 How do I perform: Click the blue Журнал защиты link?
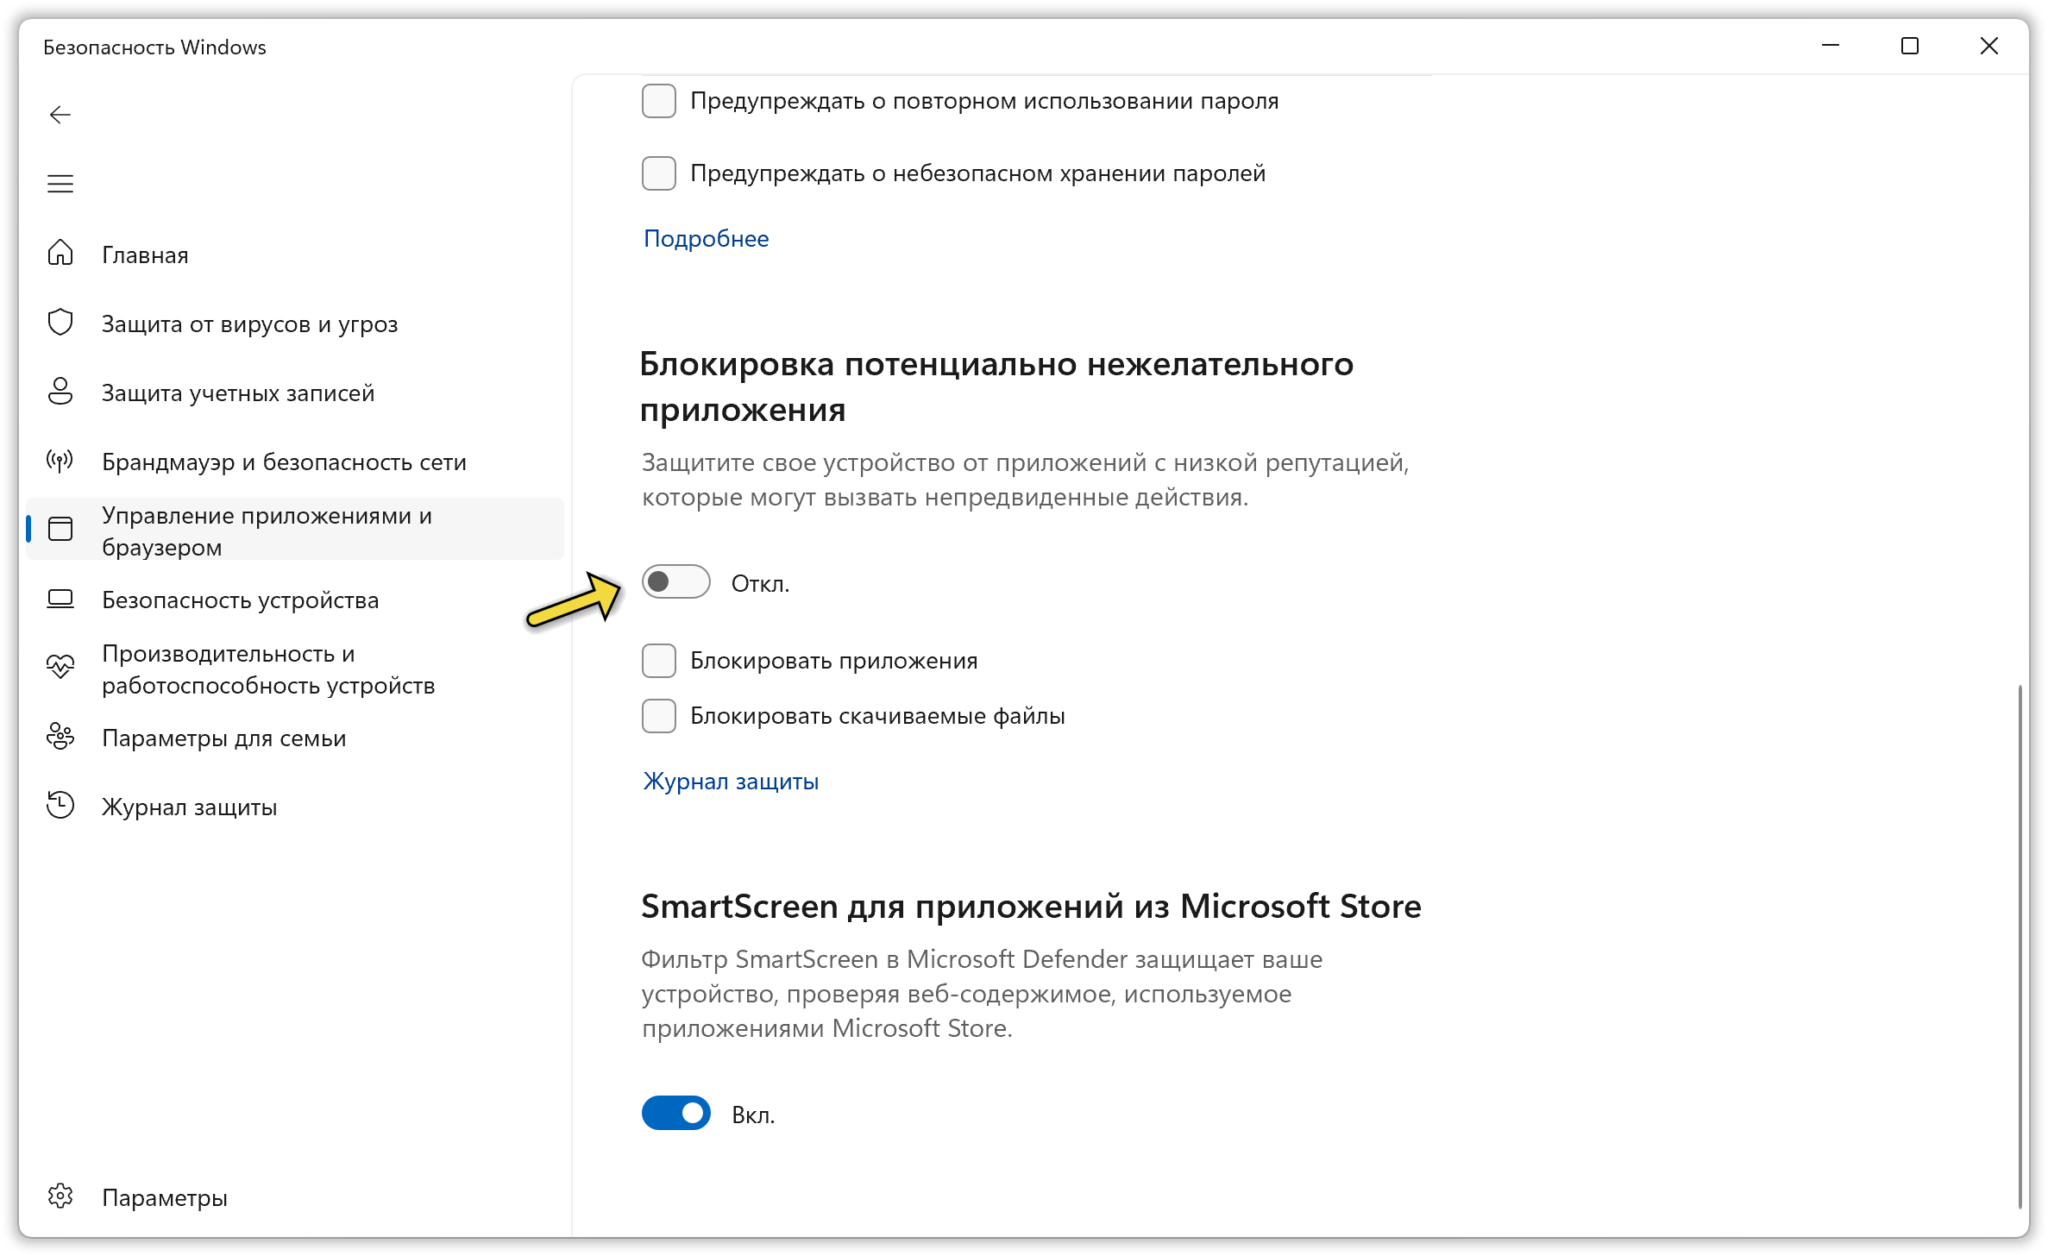(x=731, y=781)
